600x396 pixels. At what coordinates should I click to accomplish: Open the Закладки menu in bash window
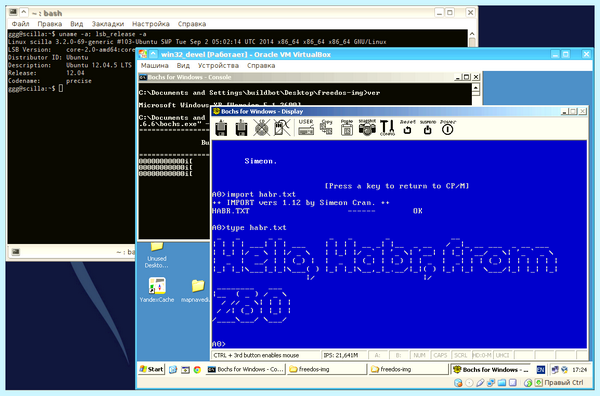point(108,24)
